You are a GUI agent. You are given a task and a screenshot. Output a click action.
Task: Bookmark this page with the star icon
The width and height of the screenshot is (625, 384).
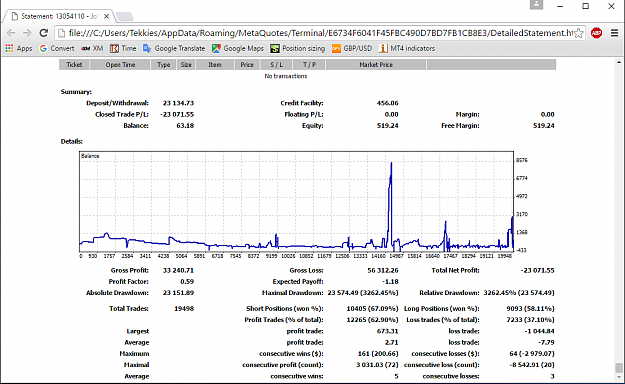[579, 33]
